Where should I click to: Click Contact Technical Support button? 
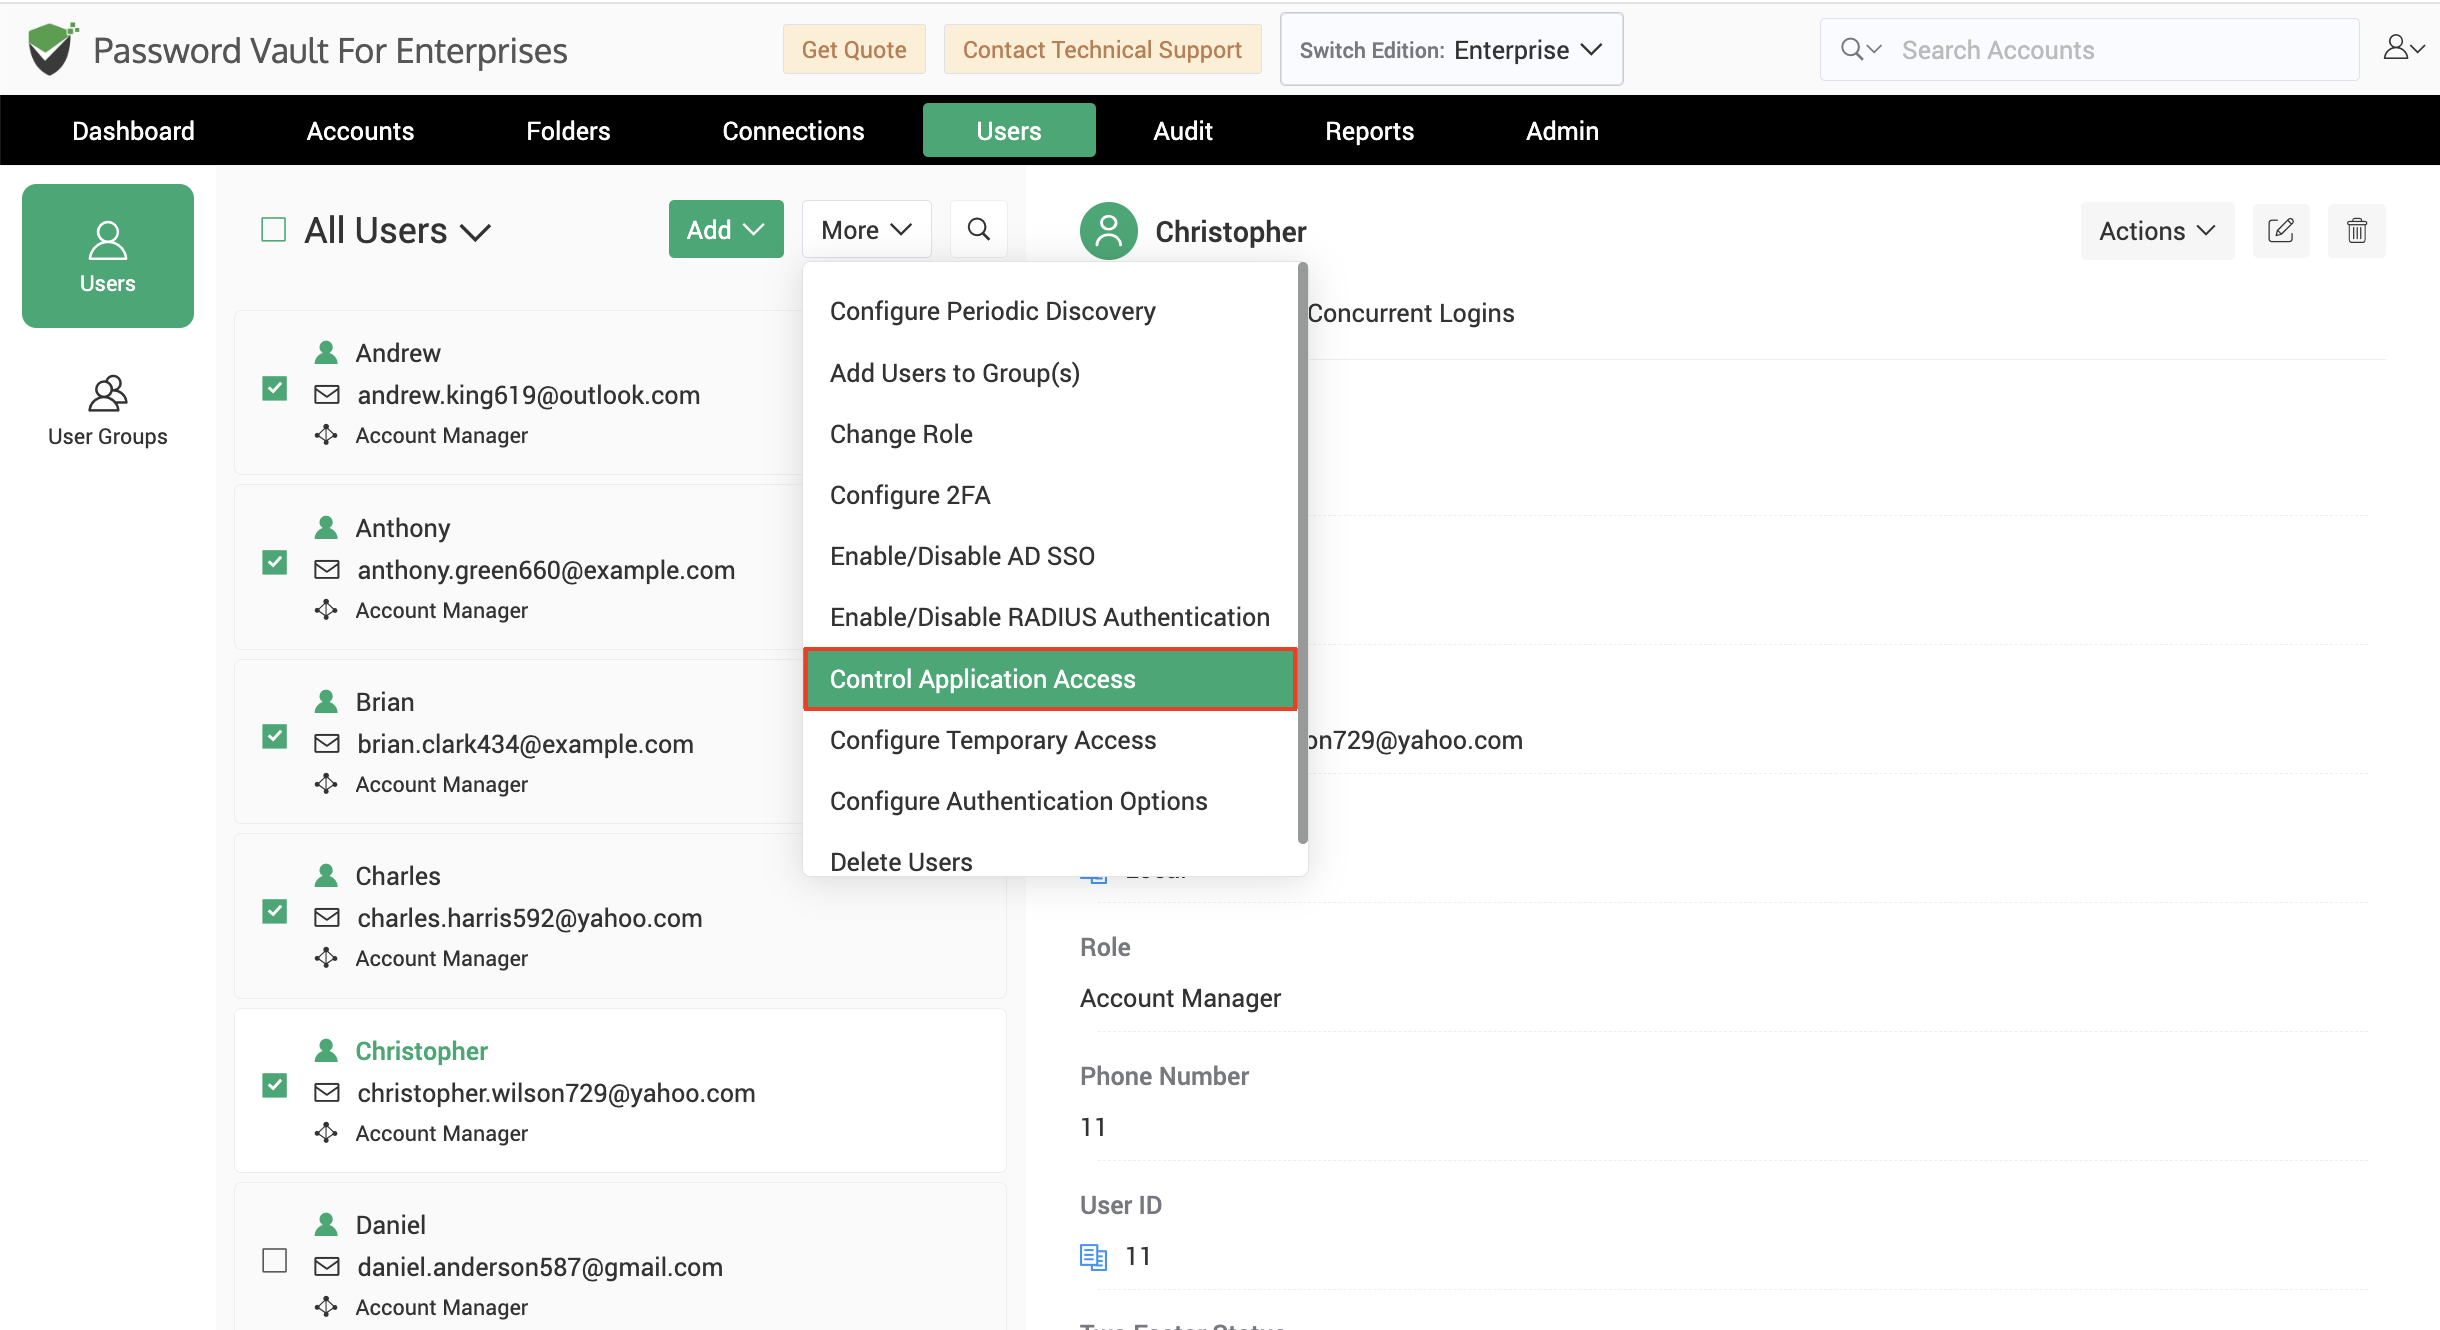tap(1102, 49)
